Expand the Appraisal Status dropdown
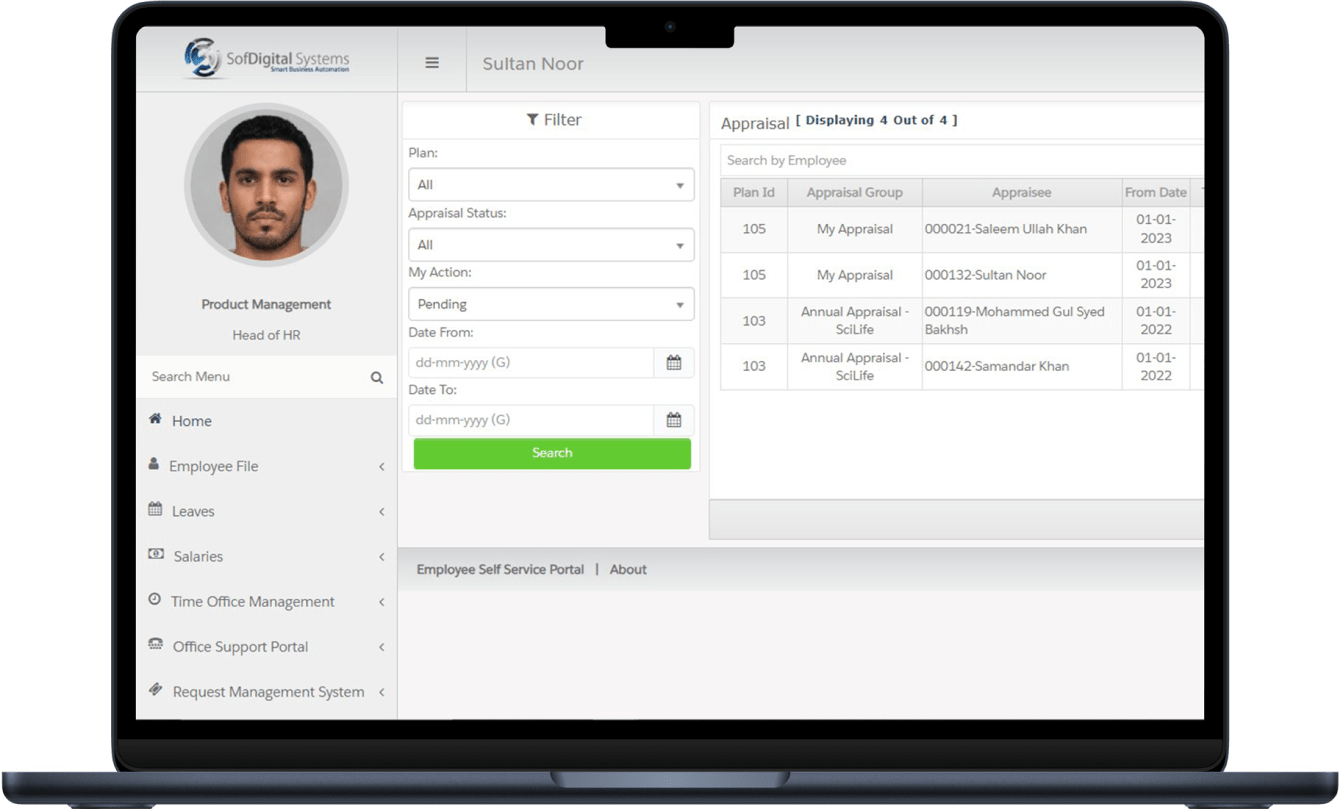The image size is (1341, 809). point(551,244)
